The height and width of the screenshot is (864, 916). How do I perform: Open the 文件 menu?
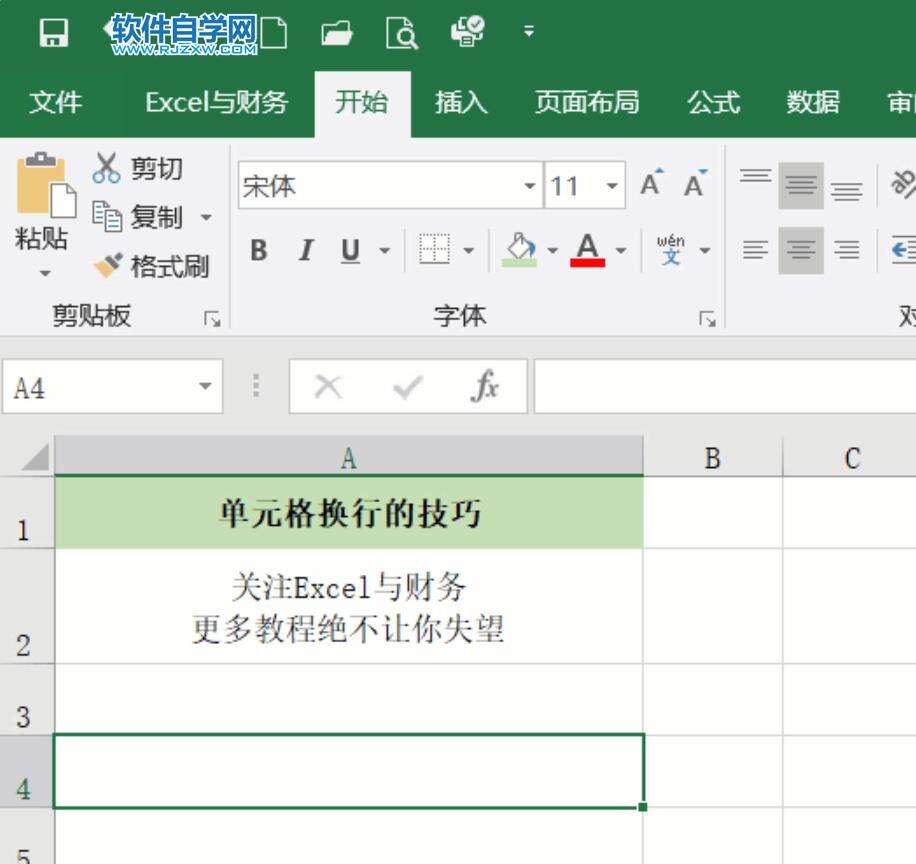pyautogui.click(x=57, y=102)
